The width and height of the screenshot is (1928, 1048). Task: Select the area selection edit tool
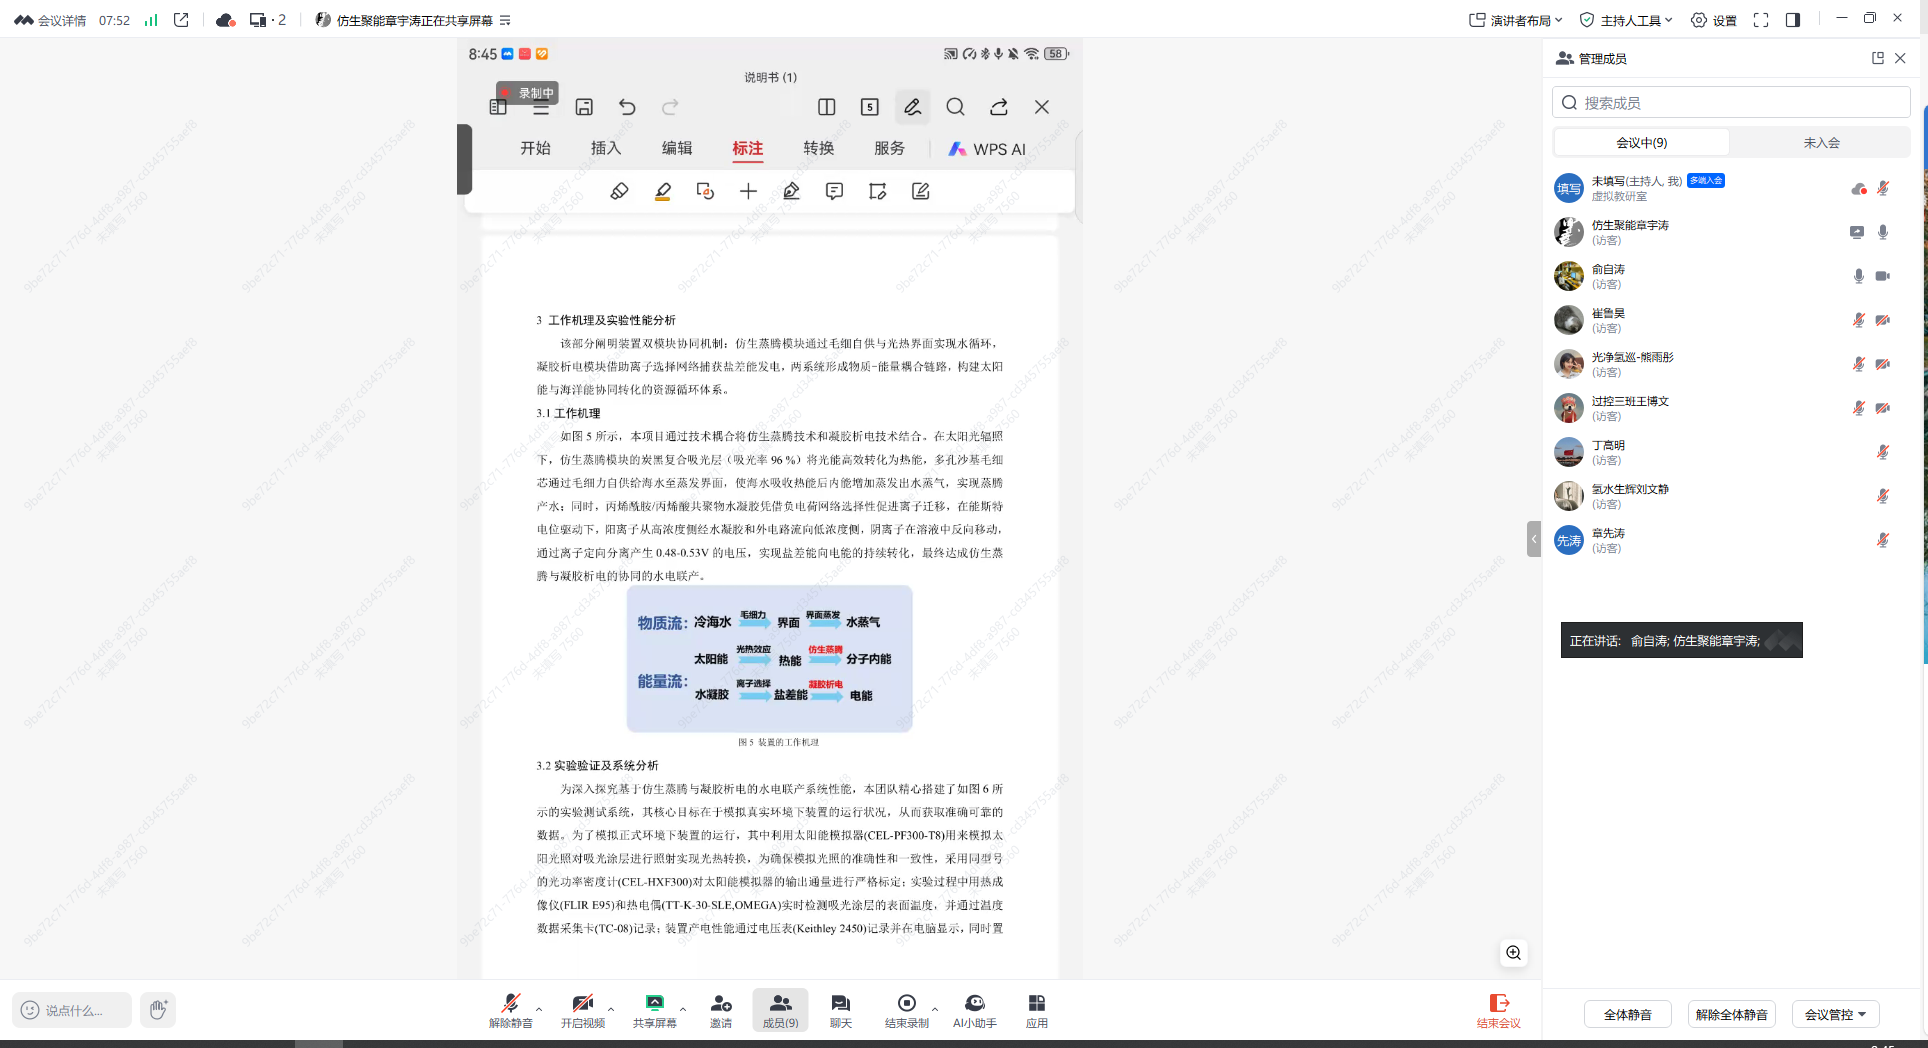pos(877,191)
